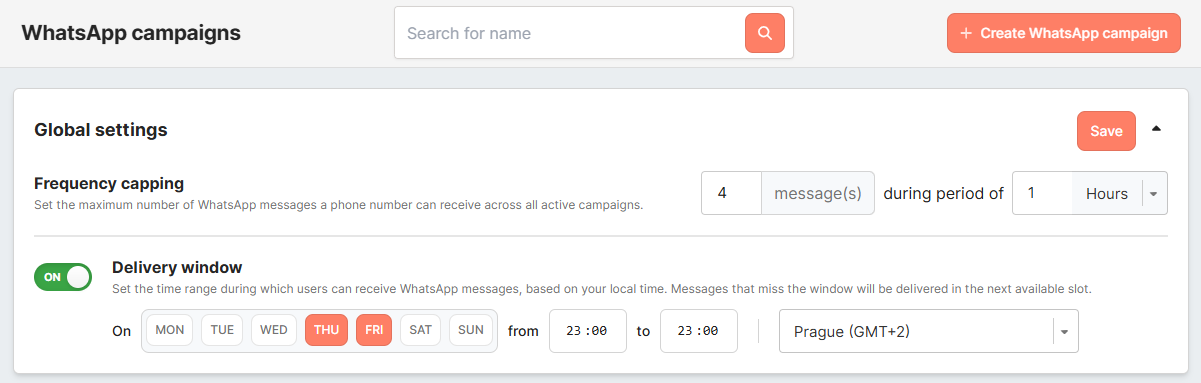1201x383 pixels.
Task: Turn off the Delivery window switch
Action: coord(63,277)
